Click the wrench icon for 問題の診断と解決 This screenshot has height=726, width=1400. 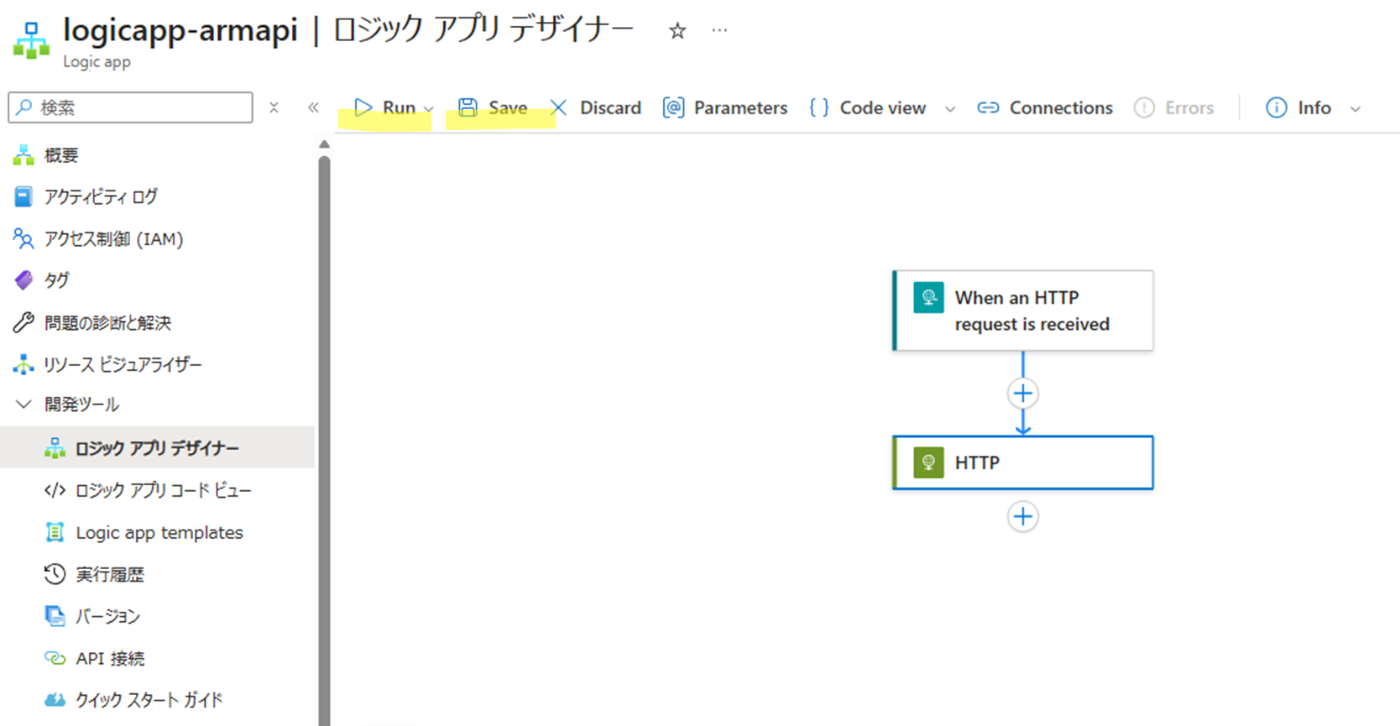[23, 323]
